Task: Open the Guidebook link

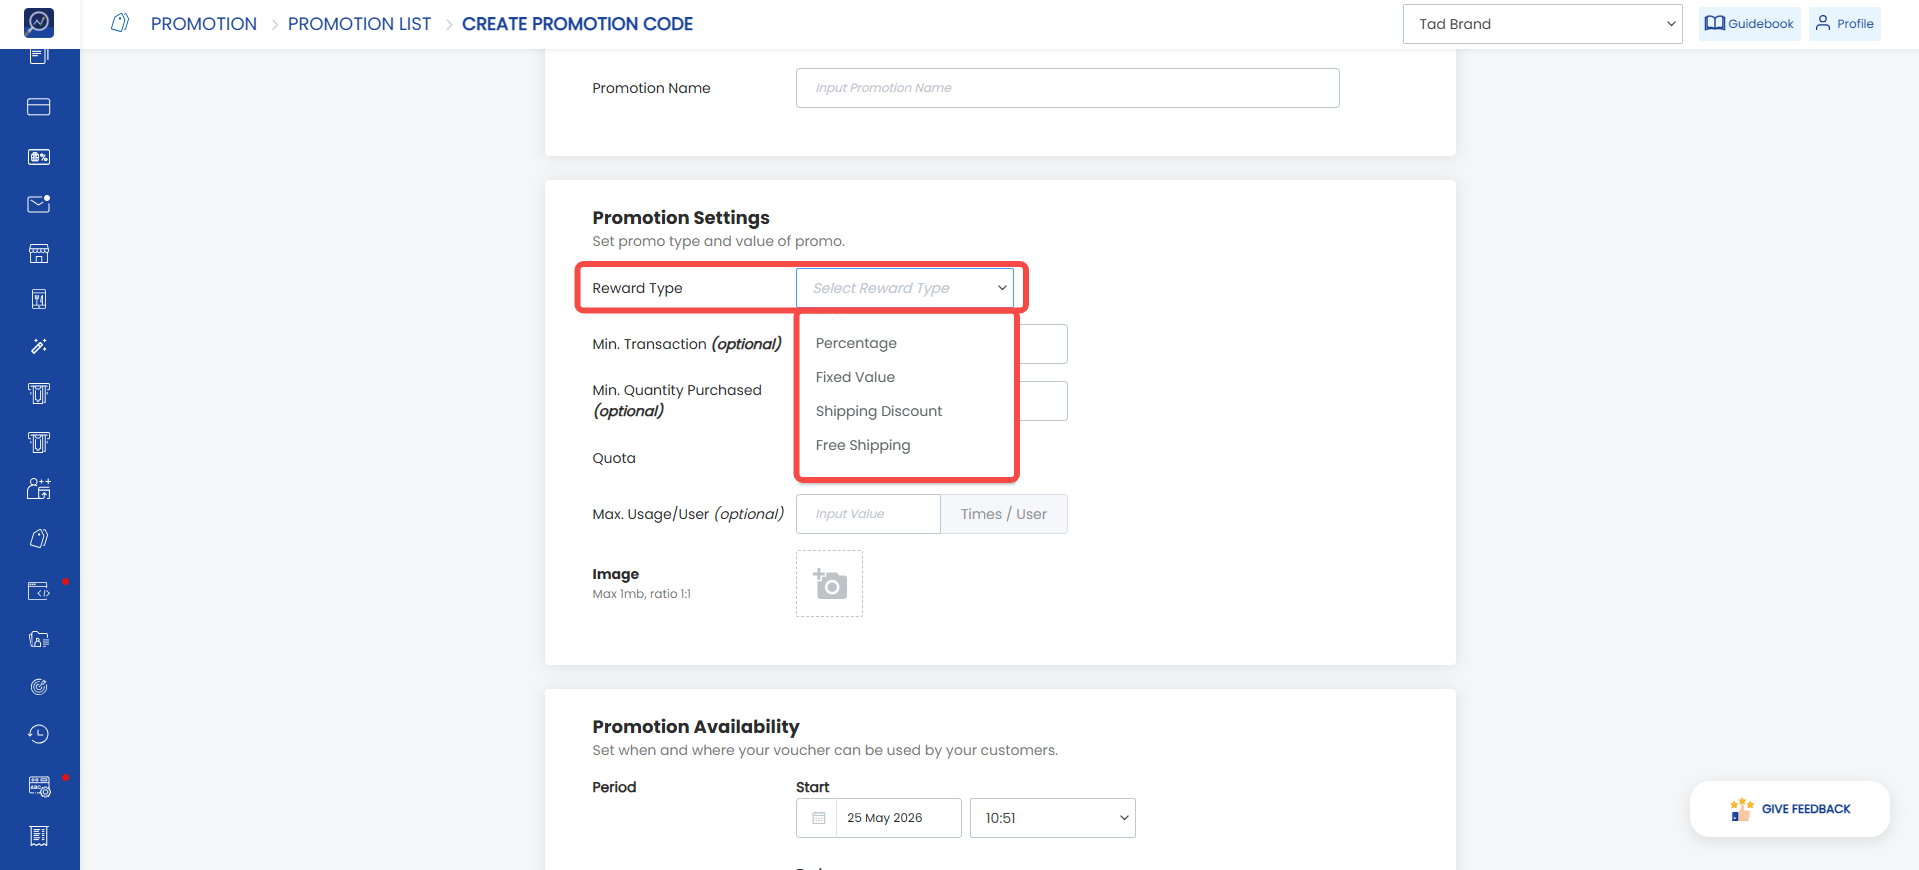Action: tap(1750, 24)
